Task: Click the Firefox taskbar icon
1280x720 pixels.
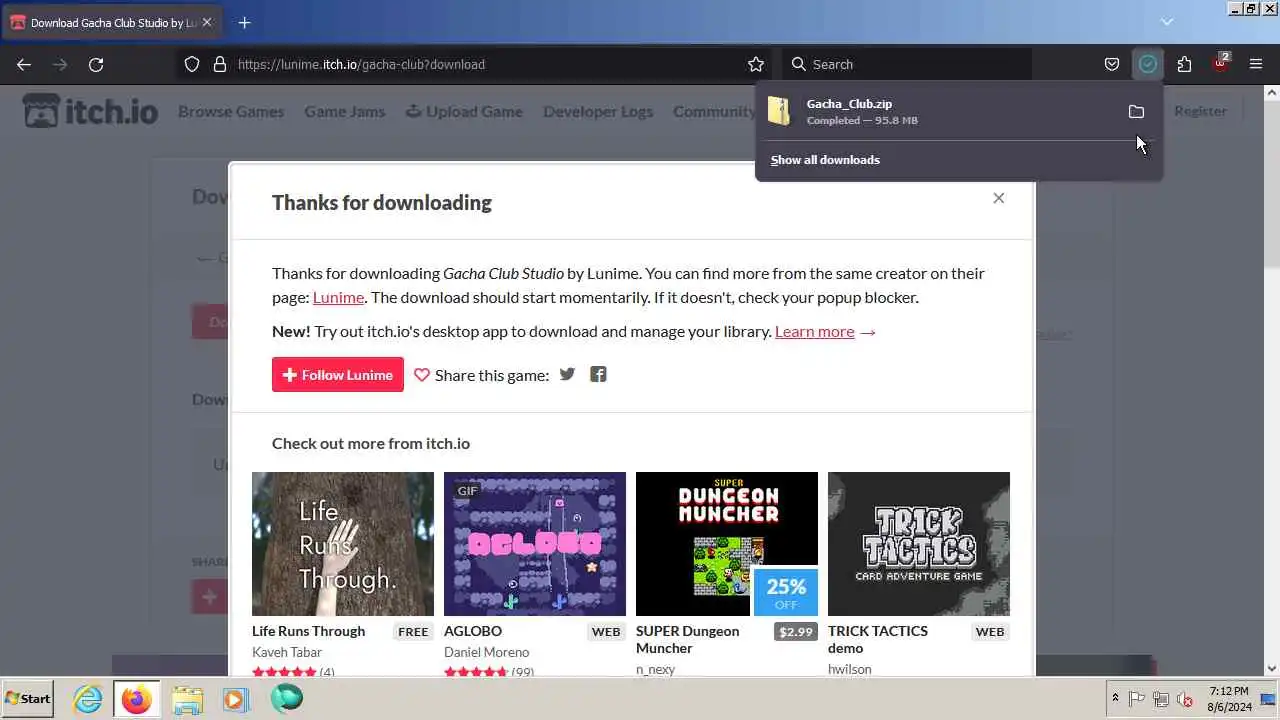Action: click(136, 699)
